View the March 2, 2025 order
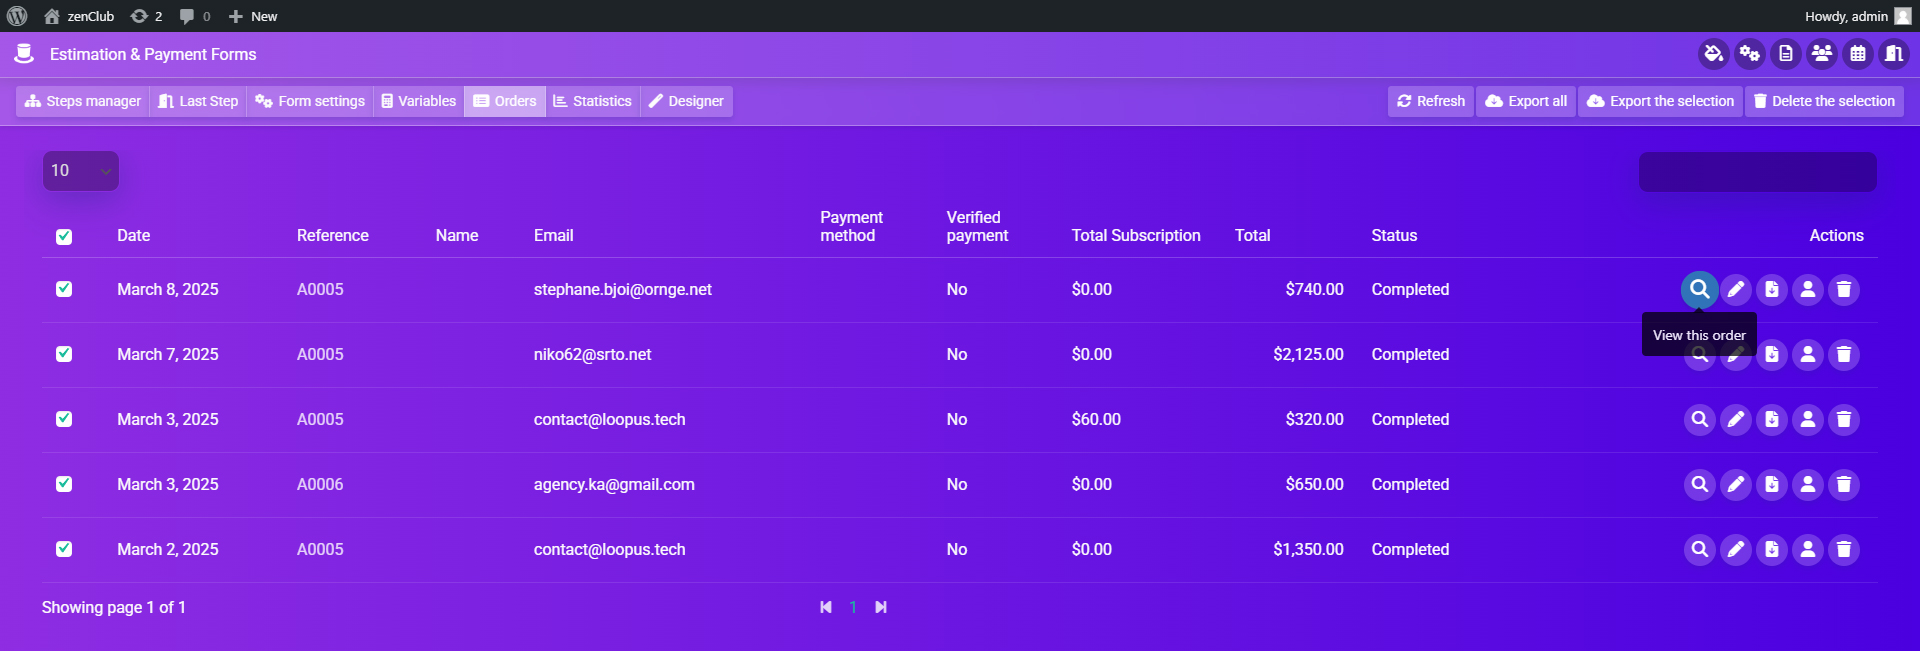This screenshot has width=1920, height=651. point(1700,550)
